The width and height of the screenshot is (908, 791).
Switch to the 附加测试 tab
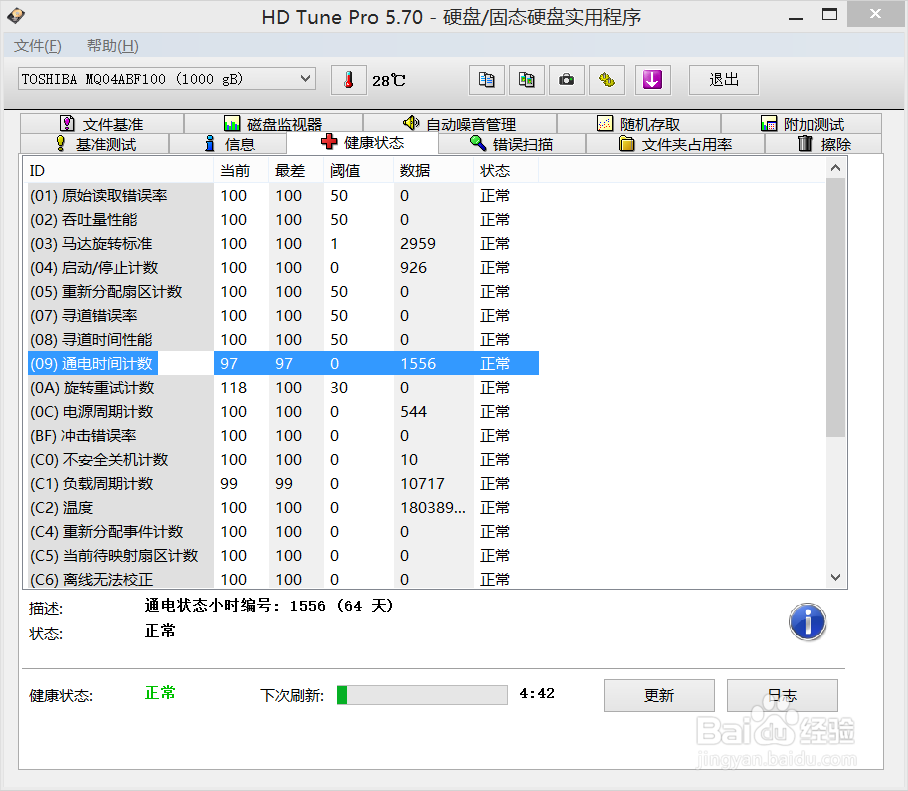click(x=801, y=124)
